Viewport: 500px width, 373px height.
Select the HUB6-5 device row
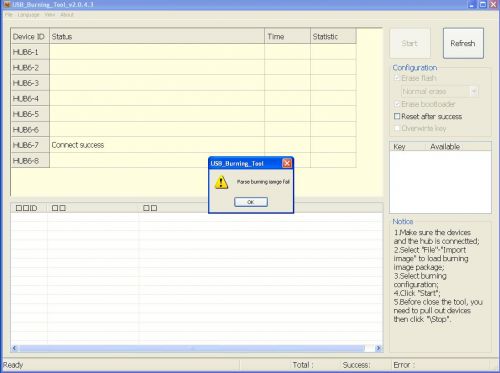[183, 114]
